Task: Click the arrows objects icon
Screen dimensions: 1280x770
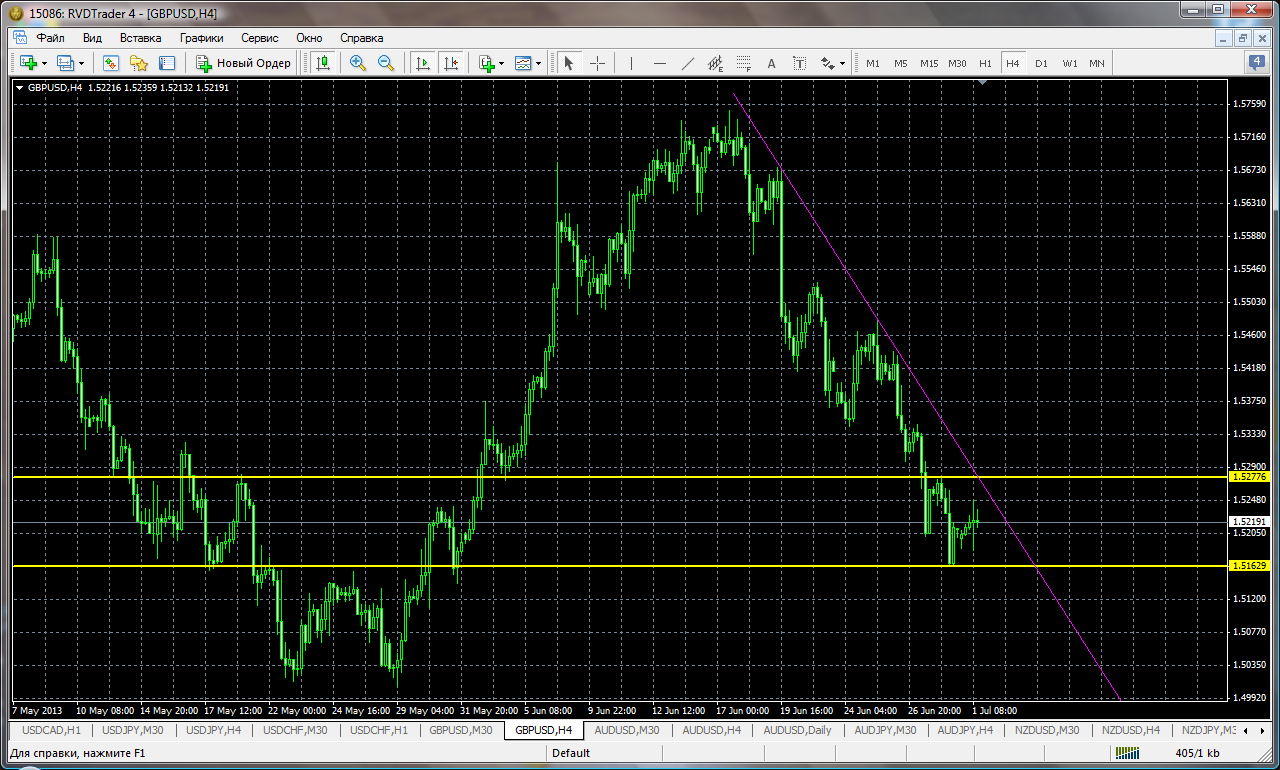Action: [827, 63]
